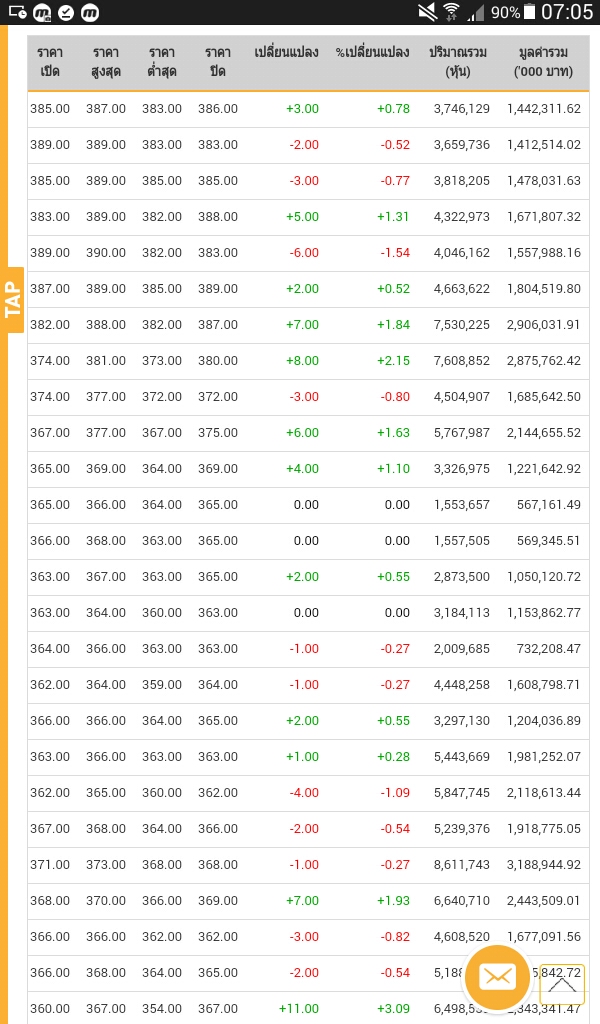Select the row showing +11.00 change
600x1024 pixels.
pyautogui.click(x=300, y=1008)
